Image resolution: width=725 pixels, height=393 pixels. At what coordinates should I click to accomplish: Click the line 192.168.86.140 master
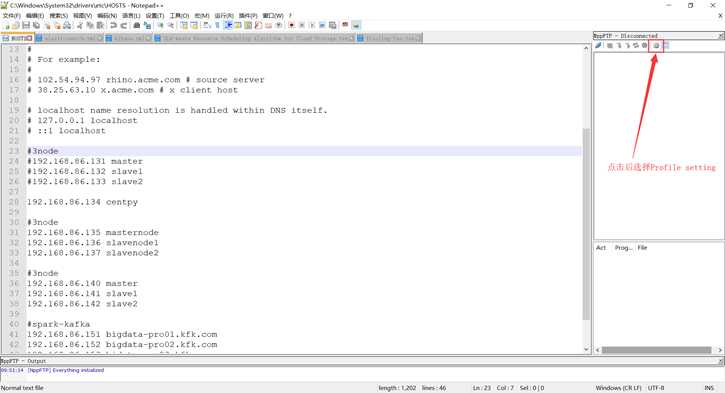click(x=82, y=283)
